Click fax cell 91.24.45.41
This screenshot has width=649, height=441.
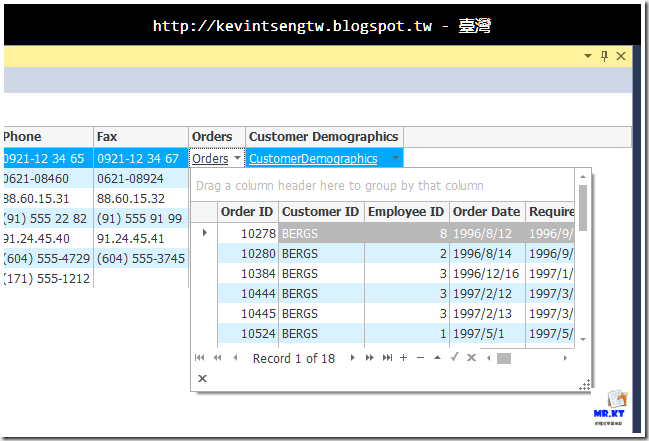coord(141,239)
